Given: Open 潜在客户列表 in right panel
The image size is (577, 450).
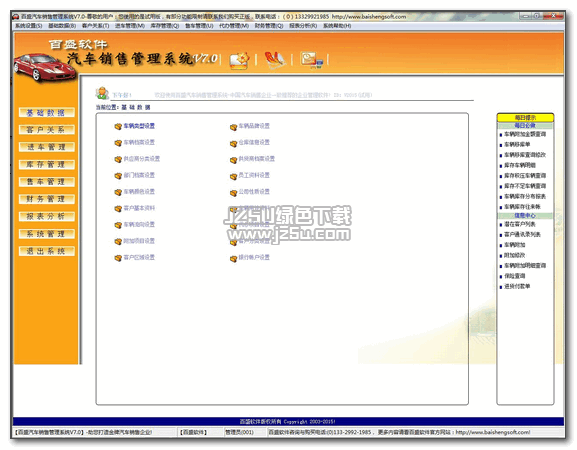Looking at the screenshot, I should coord(520,224).
